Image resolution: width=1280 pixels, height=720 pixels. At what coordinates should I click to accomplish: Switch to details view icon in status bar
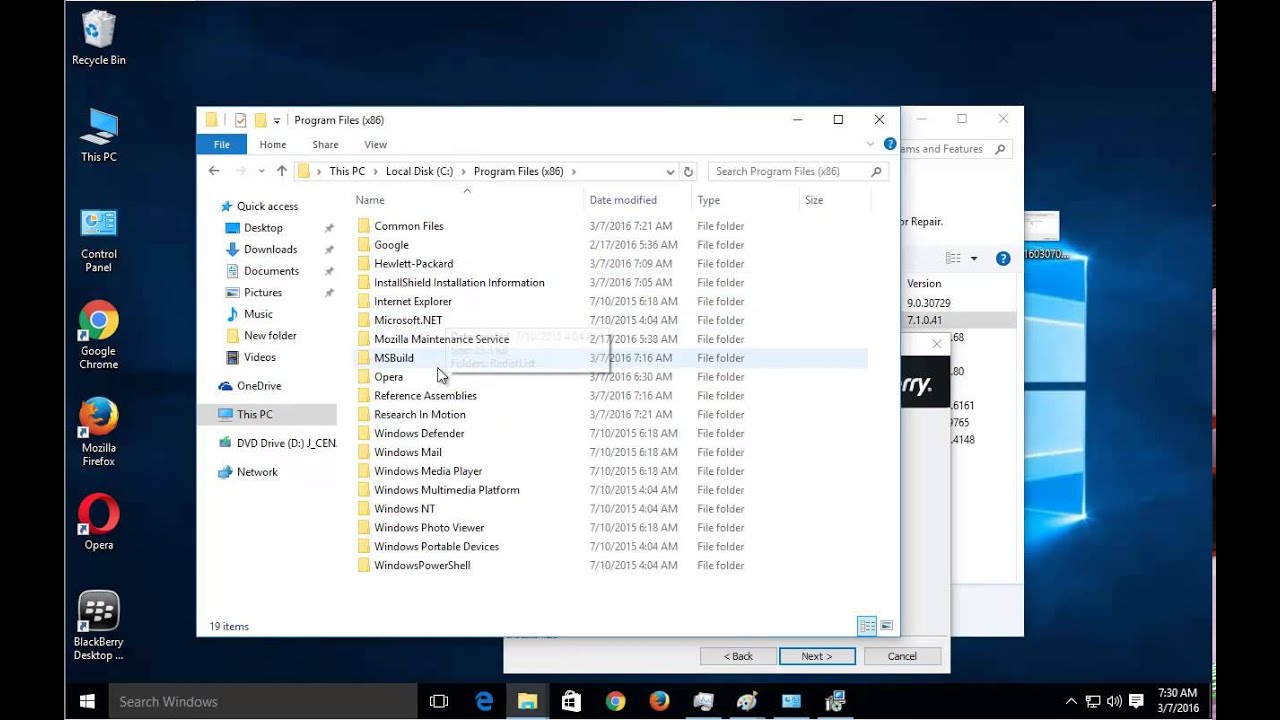(x=867, y=626)
